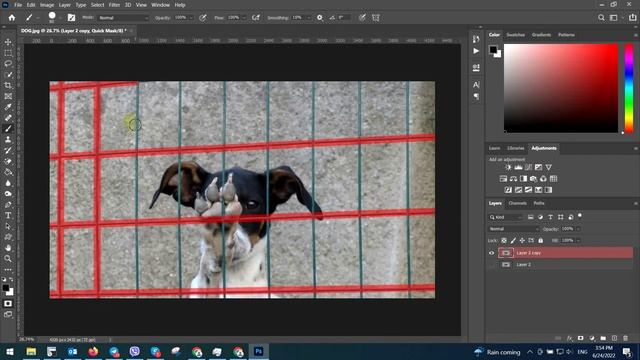Add a Brightness/Contrast adjustment

[x=508, y=167]
